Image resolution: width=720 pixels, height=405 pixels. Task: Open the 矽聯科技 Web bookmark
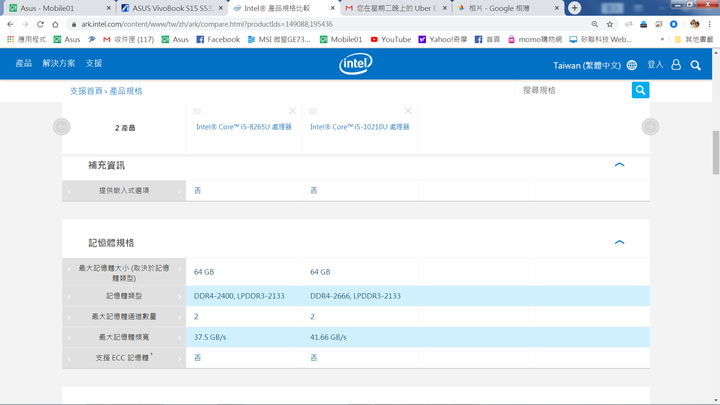coord(601,39)
